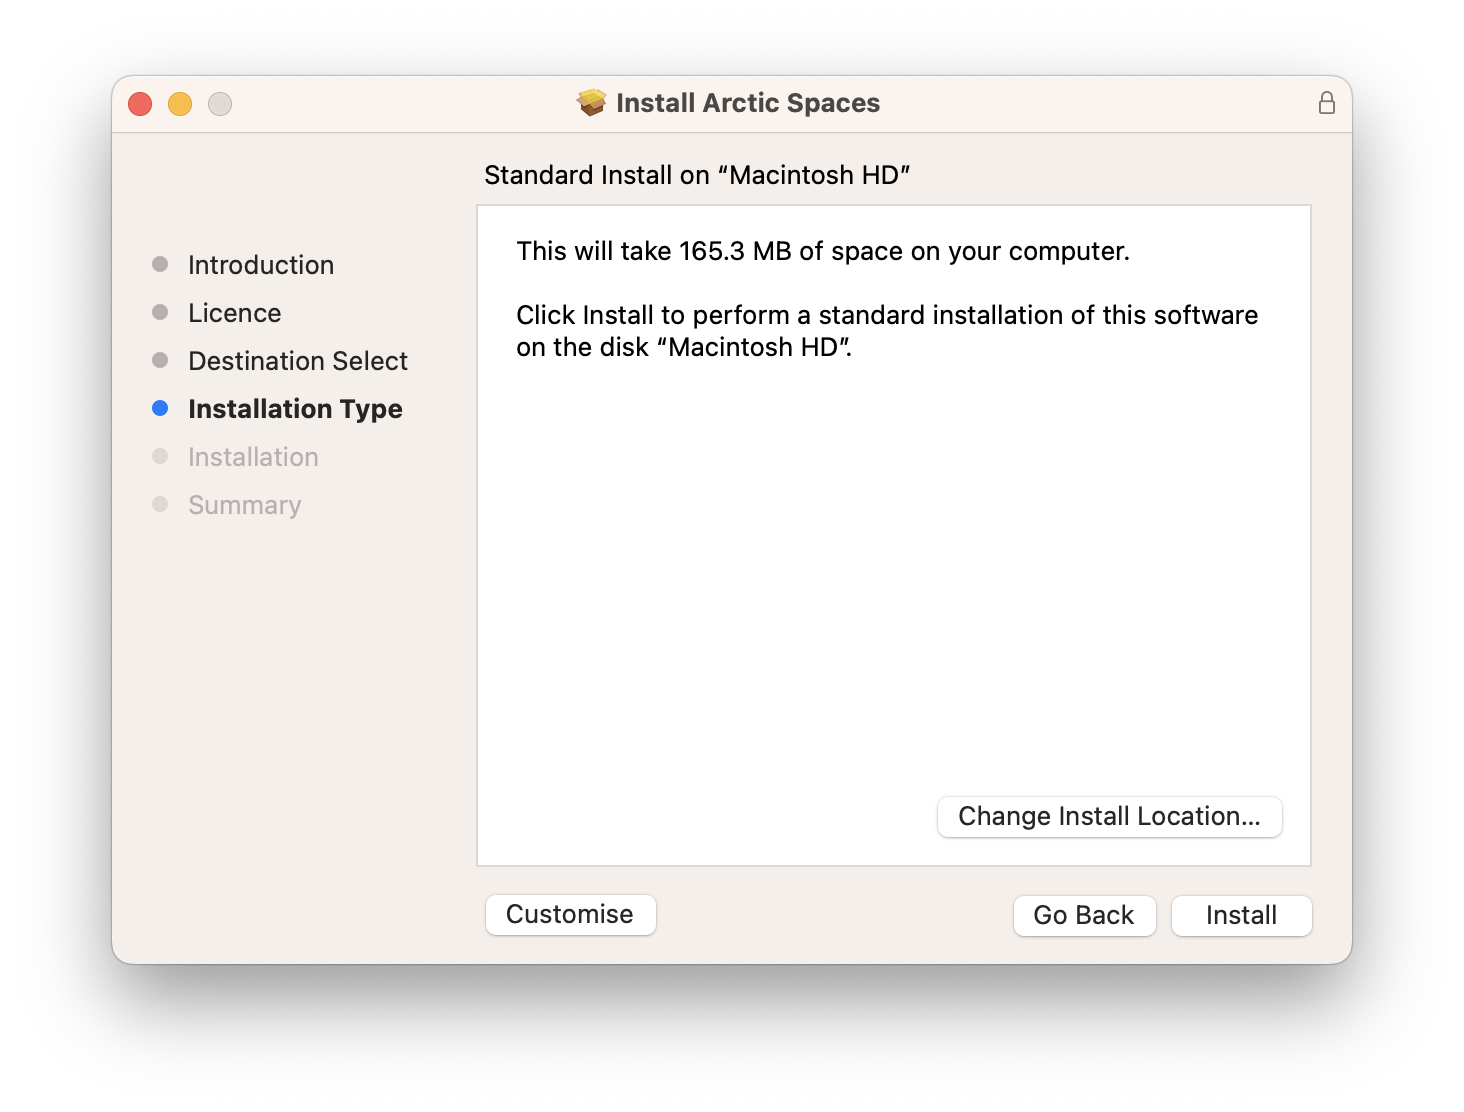
Task: Click the Summary step label
Action: [245, 505]
